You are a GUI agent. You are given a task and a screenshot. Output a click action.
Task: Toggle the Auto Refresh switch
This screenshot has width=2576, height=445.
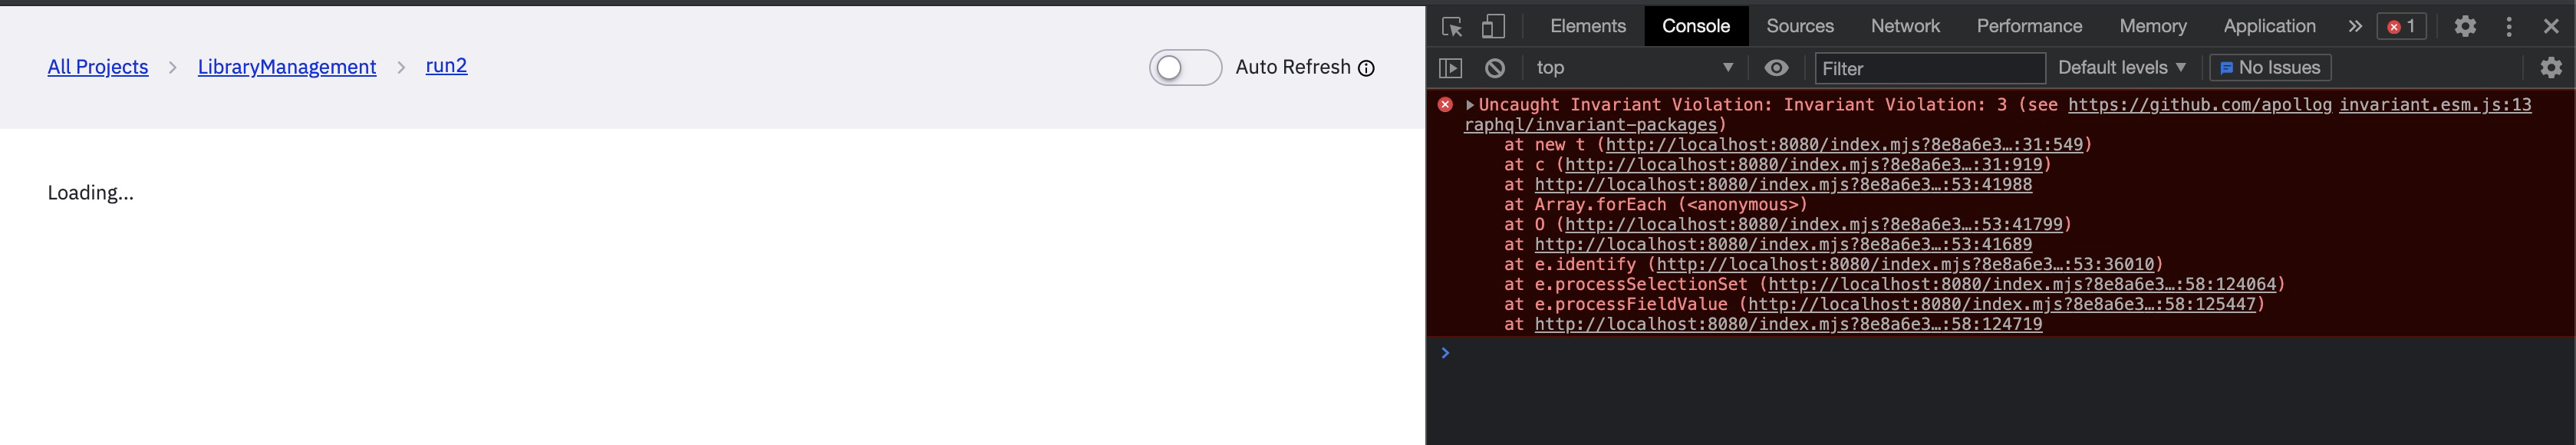[x=1185, y=67]
